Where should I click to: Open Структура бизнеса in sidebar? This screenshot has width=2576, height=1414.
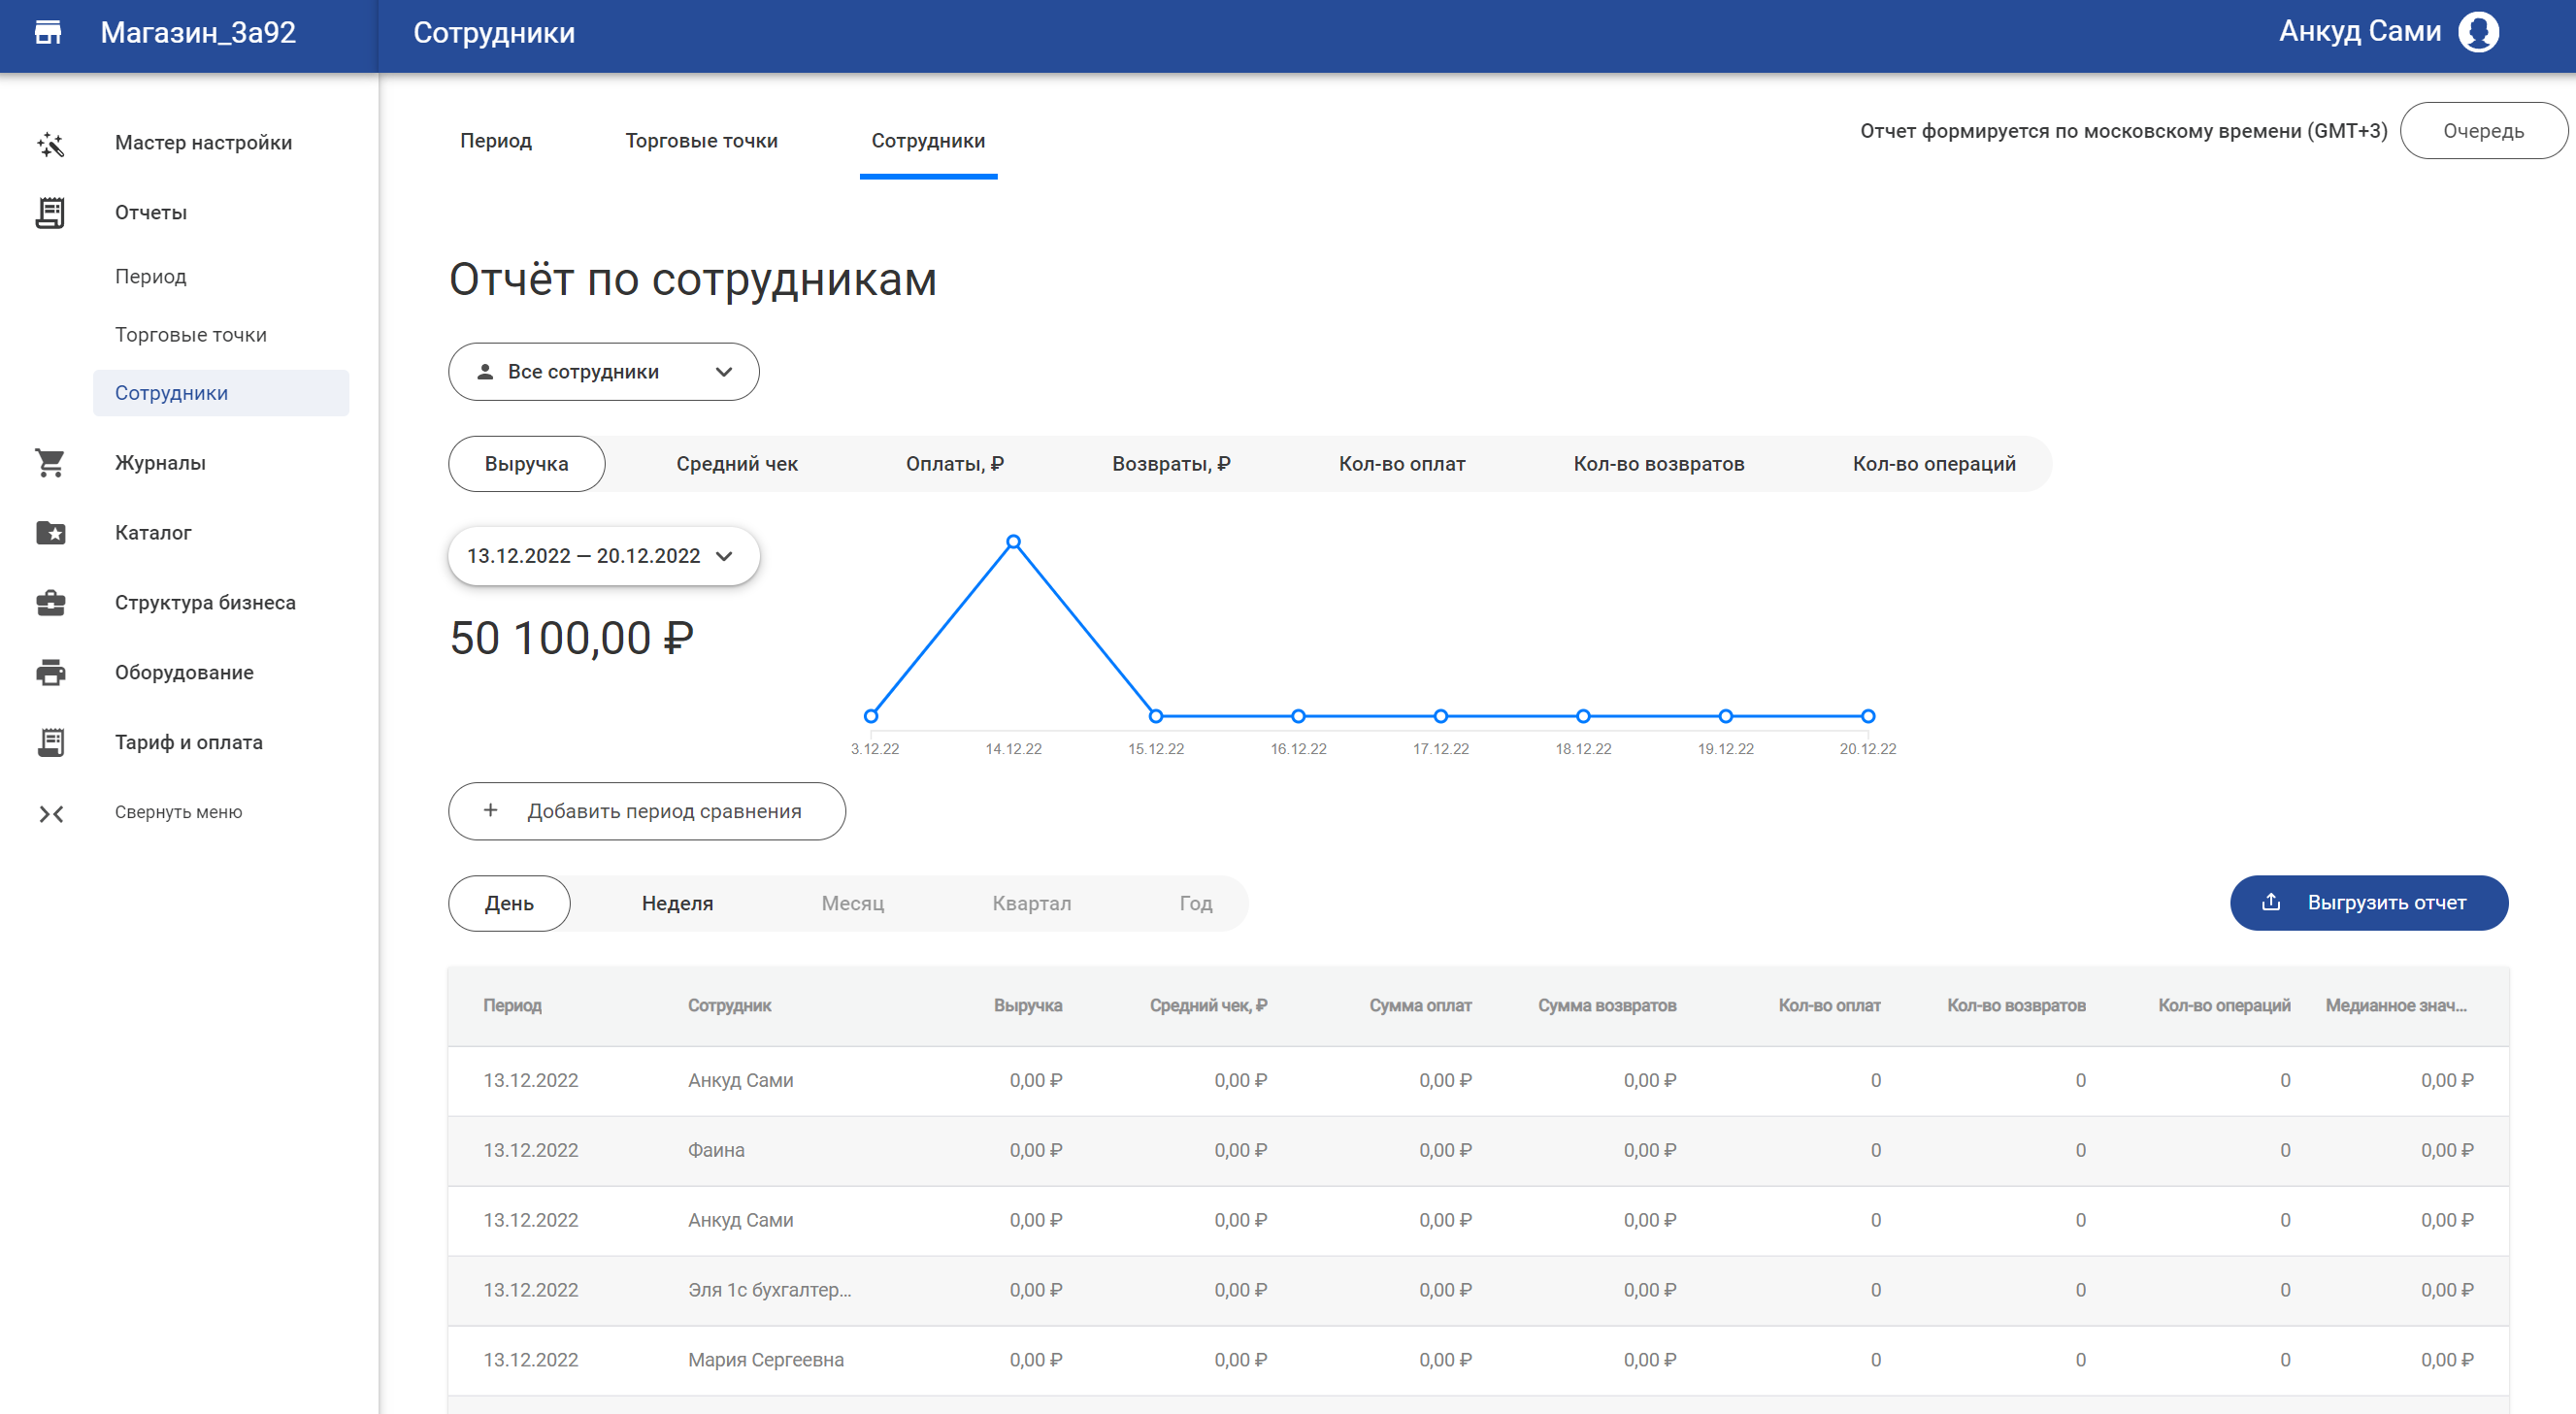point(205,603)
